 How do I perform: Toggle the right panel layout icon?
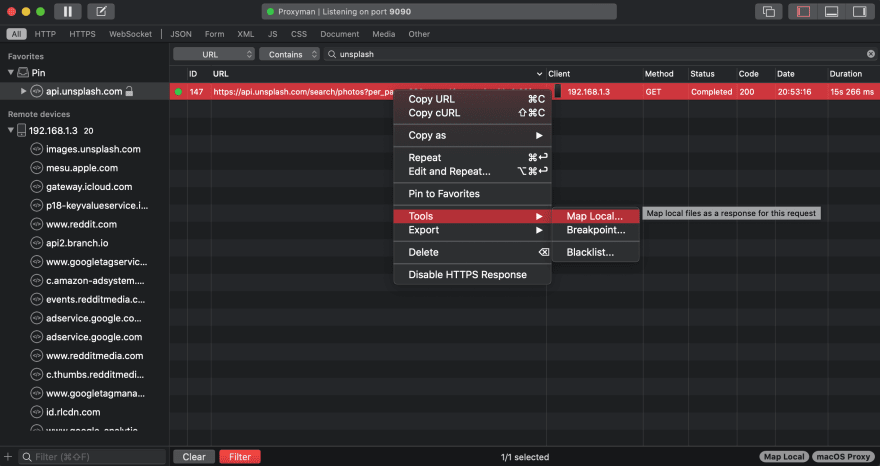[x=859, y=11]
